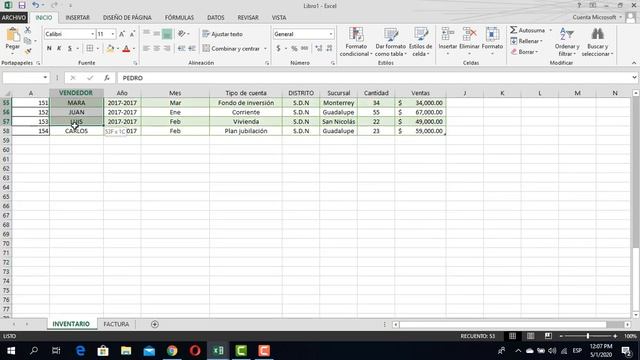Click the Name Box field
Image resolution: width=640 pixels, height=360 pixels.
point(22,78)
